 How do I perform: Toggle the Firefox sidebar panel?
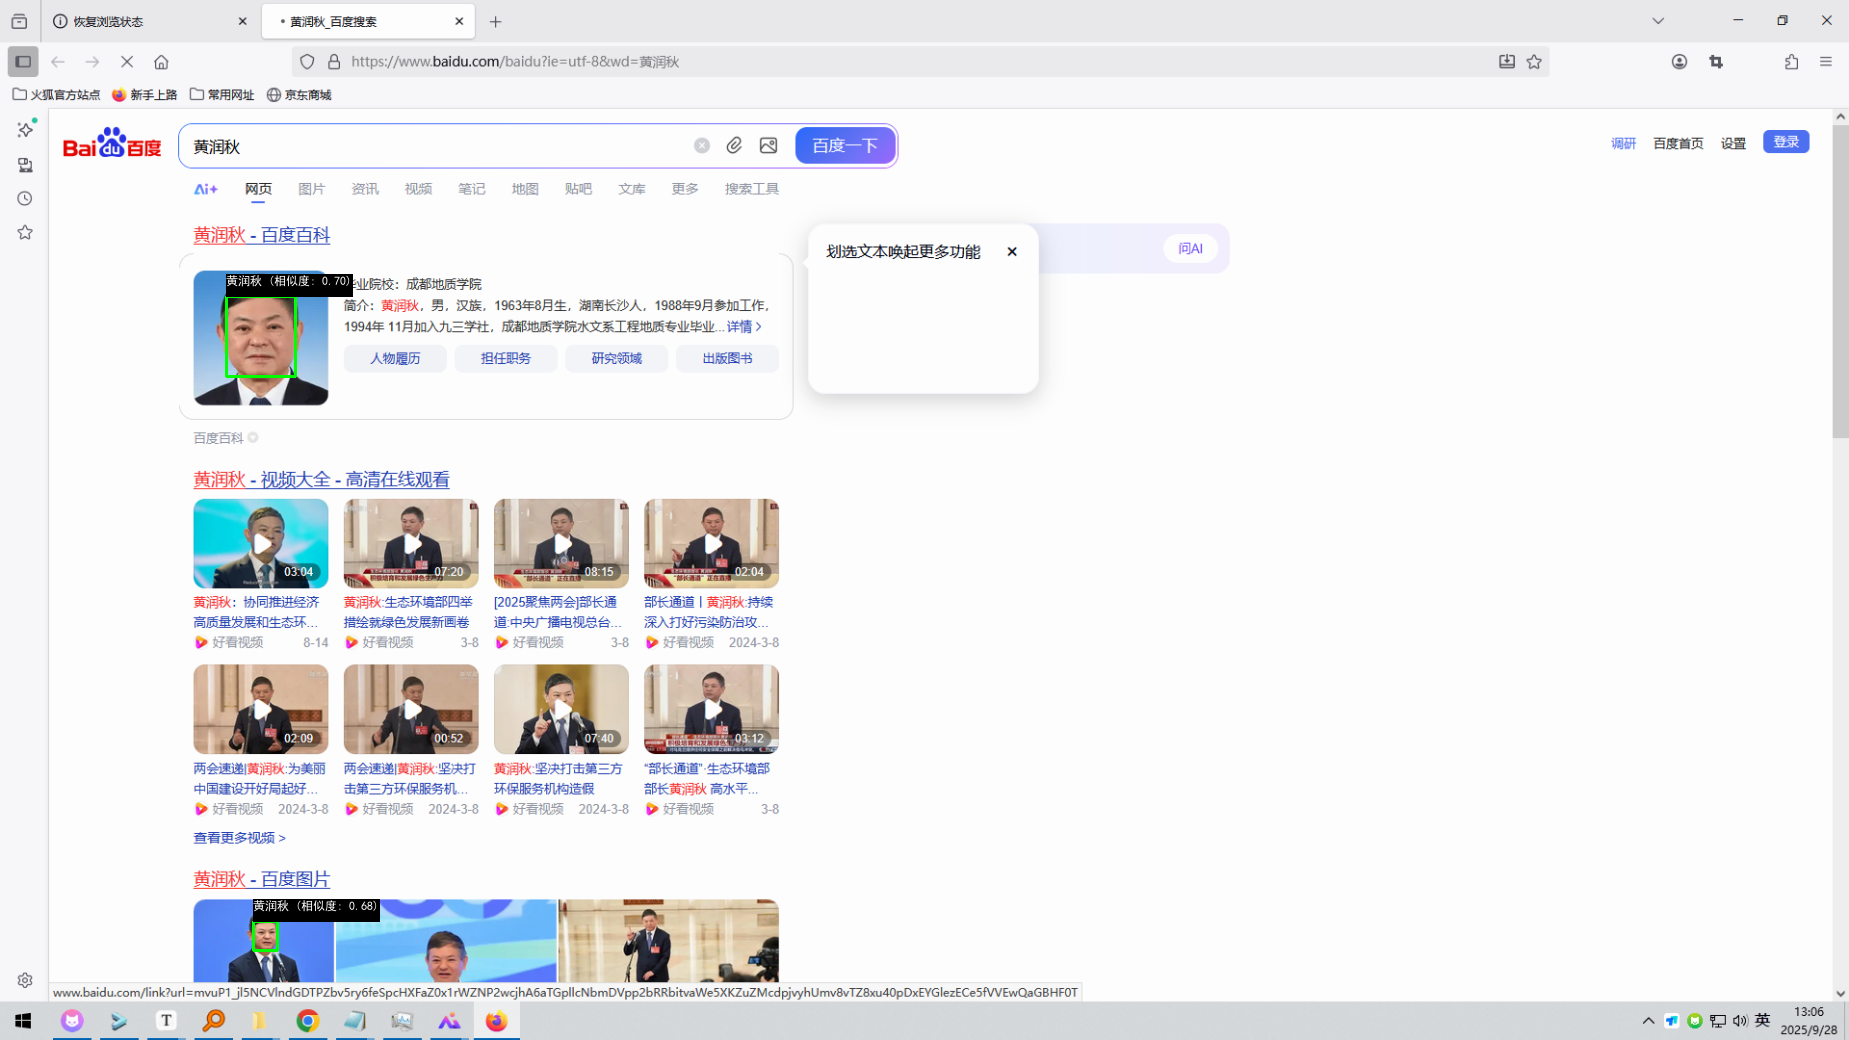coord(23,62)
